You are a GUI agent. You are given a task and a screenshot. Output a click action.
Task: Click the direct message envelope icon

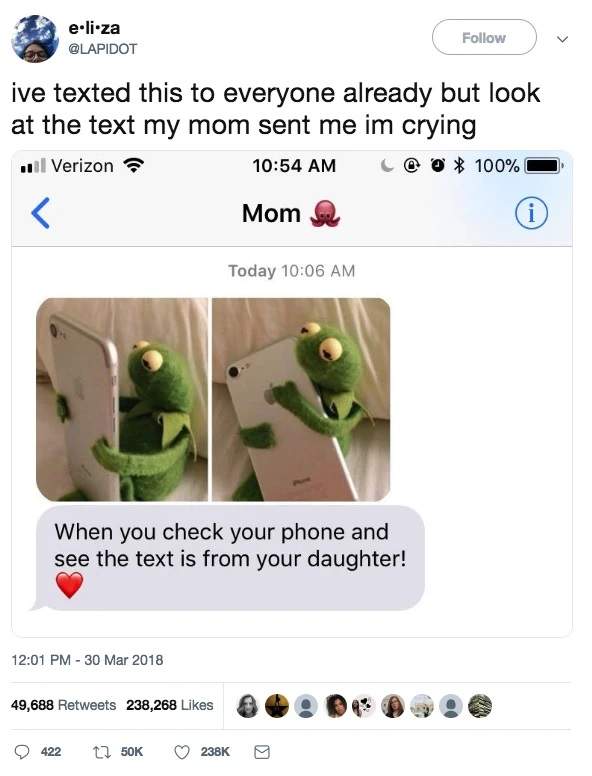[x=262, y=752]
